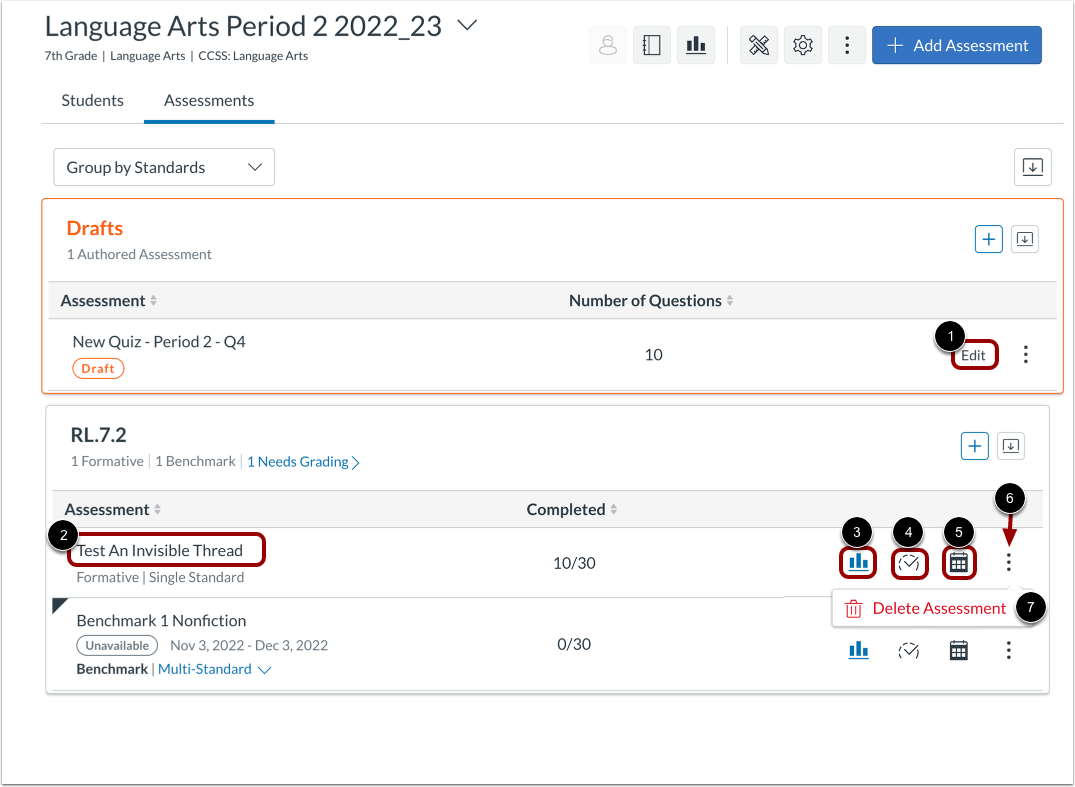Open the class settings gear

pos(802,45)
